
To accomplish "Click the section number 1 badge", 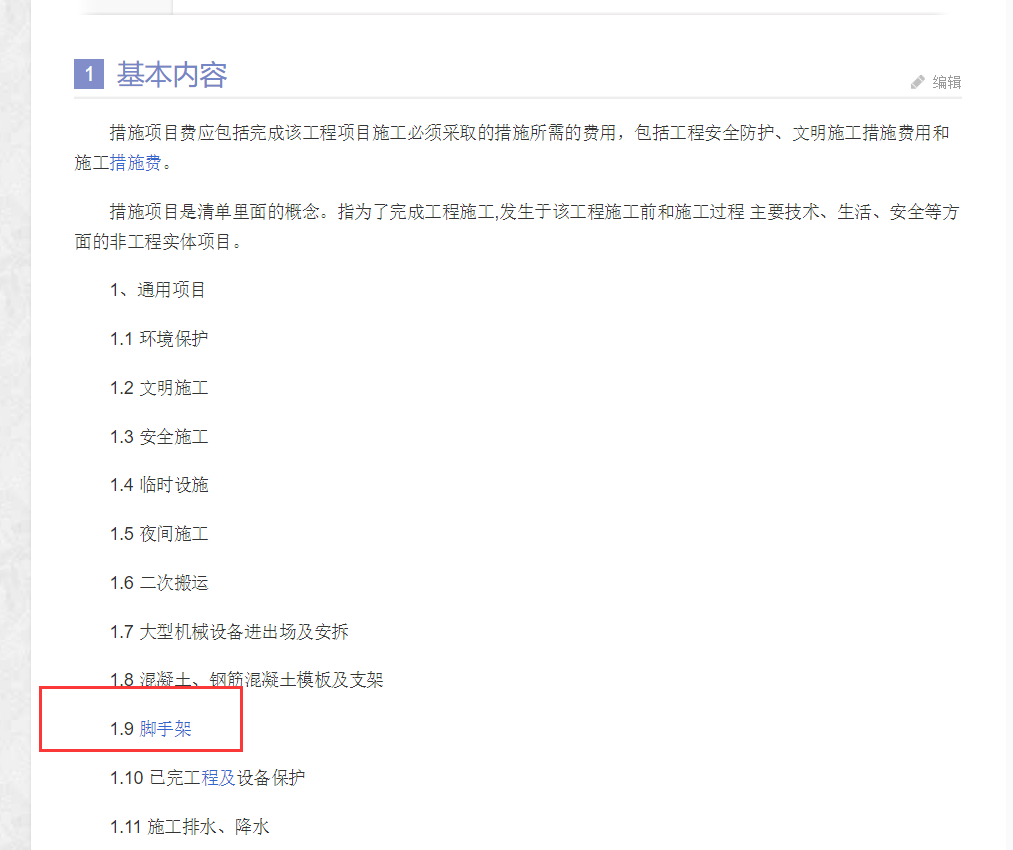I will click(89, 74).
